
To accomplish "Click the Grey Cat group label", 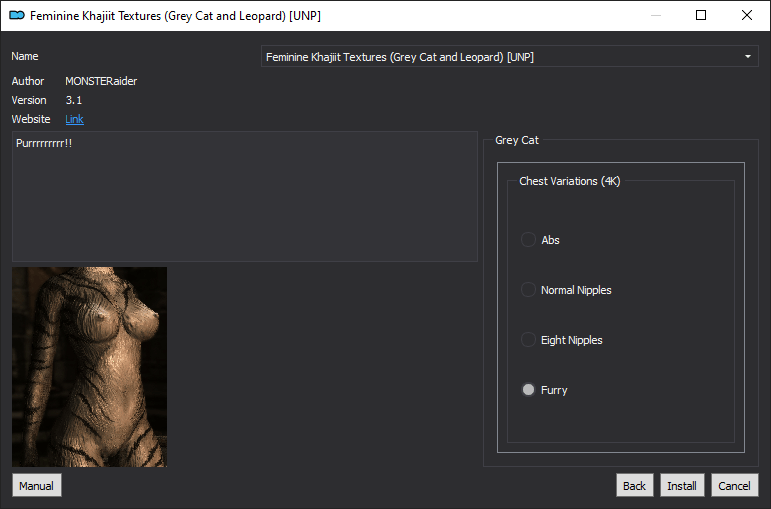I will (517, 140).
